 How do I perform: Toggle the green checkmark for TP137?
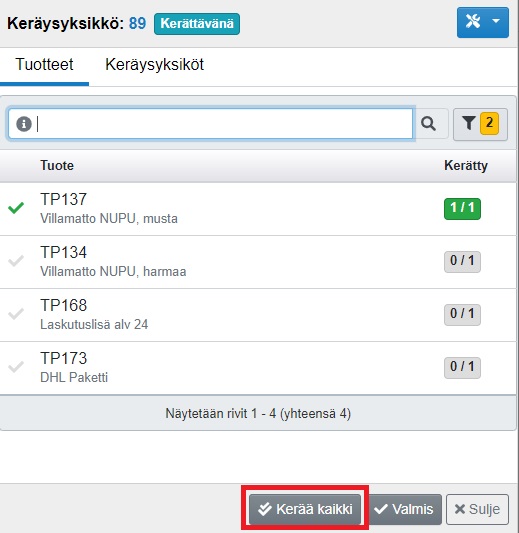16,208
